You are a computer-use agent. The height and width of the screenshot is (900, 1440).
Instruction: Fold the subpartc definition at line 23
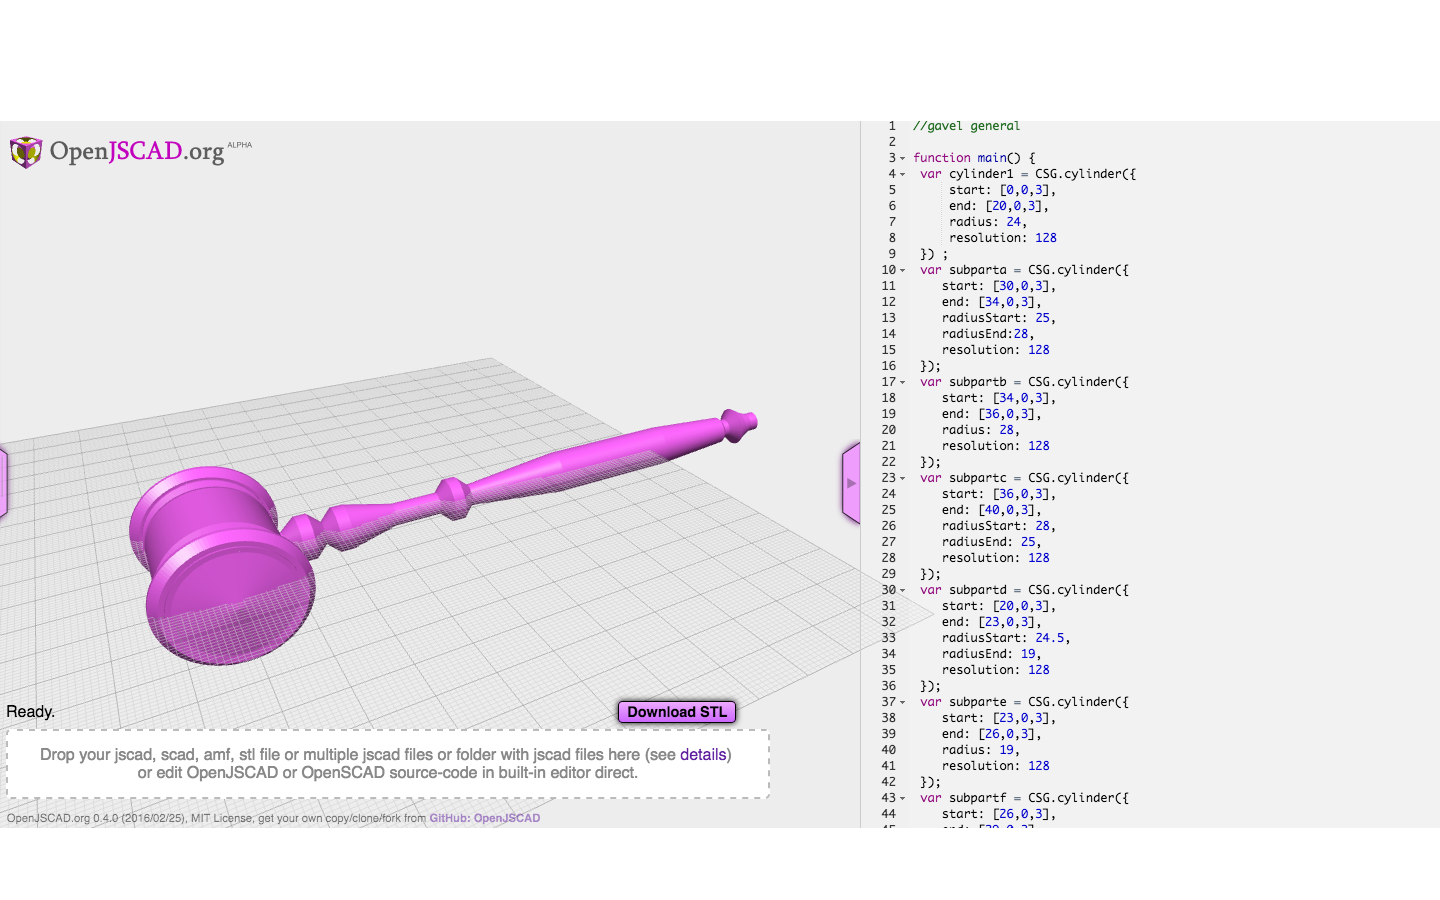pyautogui.click(x=902, y=478)
